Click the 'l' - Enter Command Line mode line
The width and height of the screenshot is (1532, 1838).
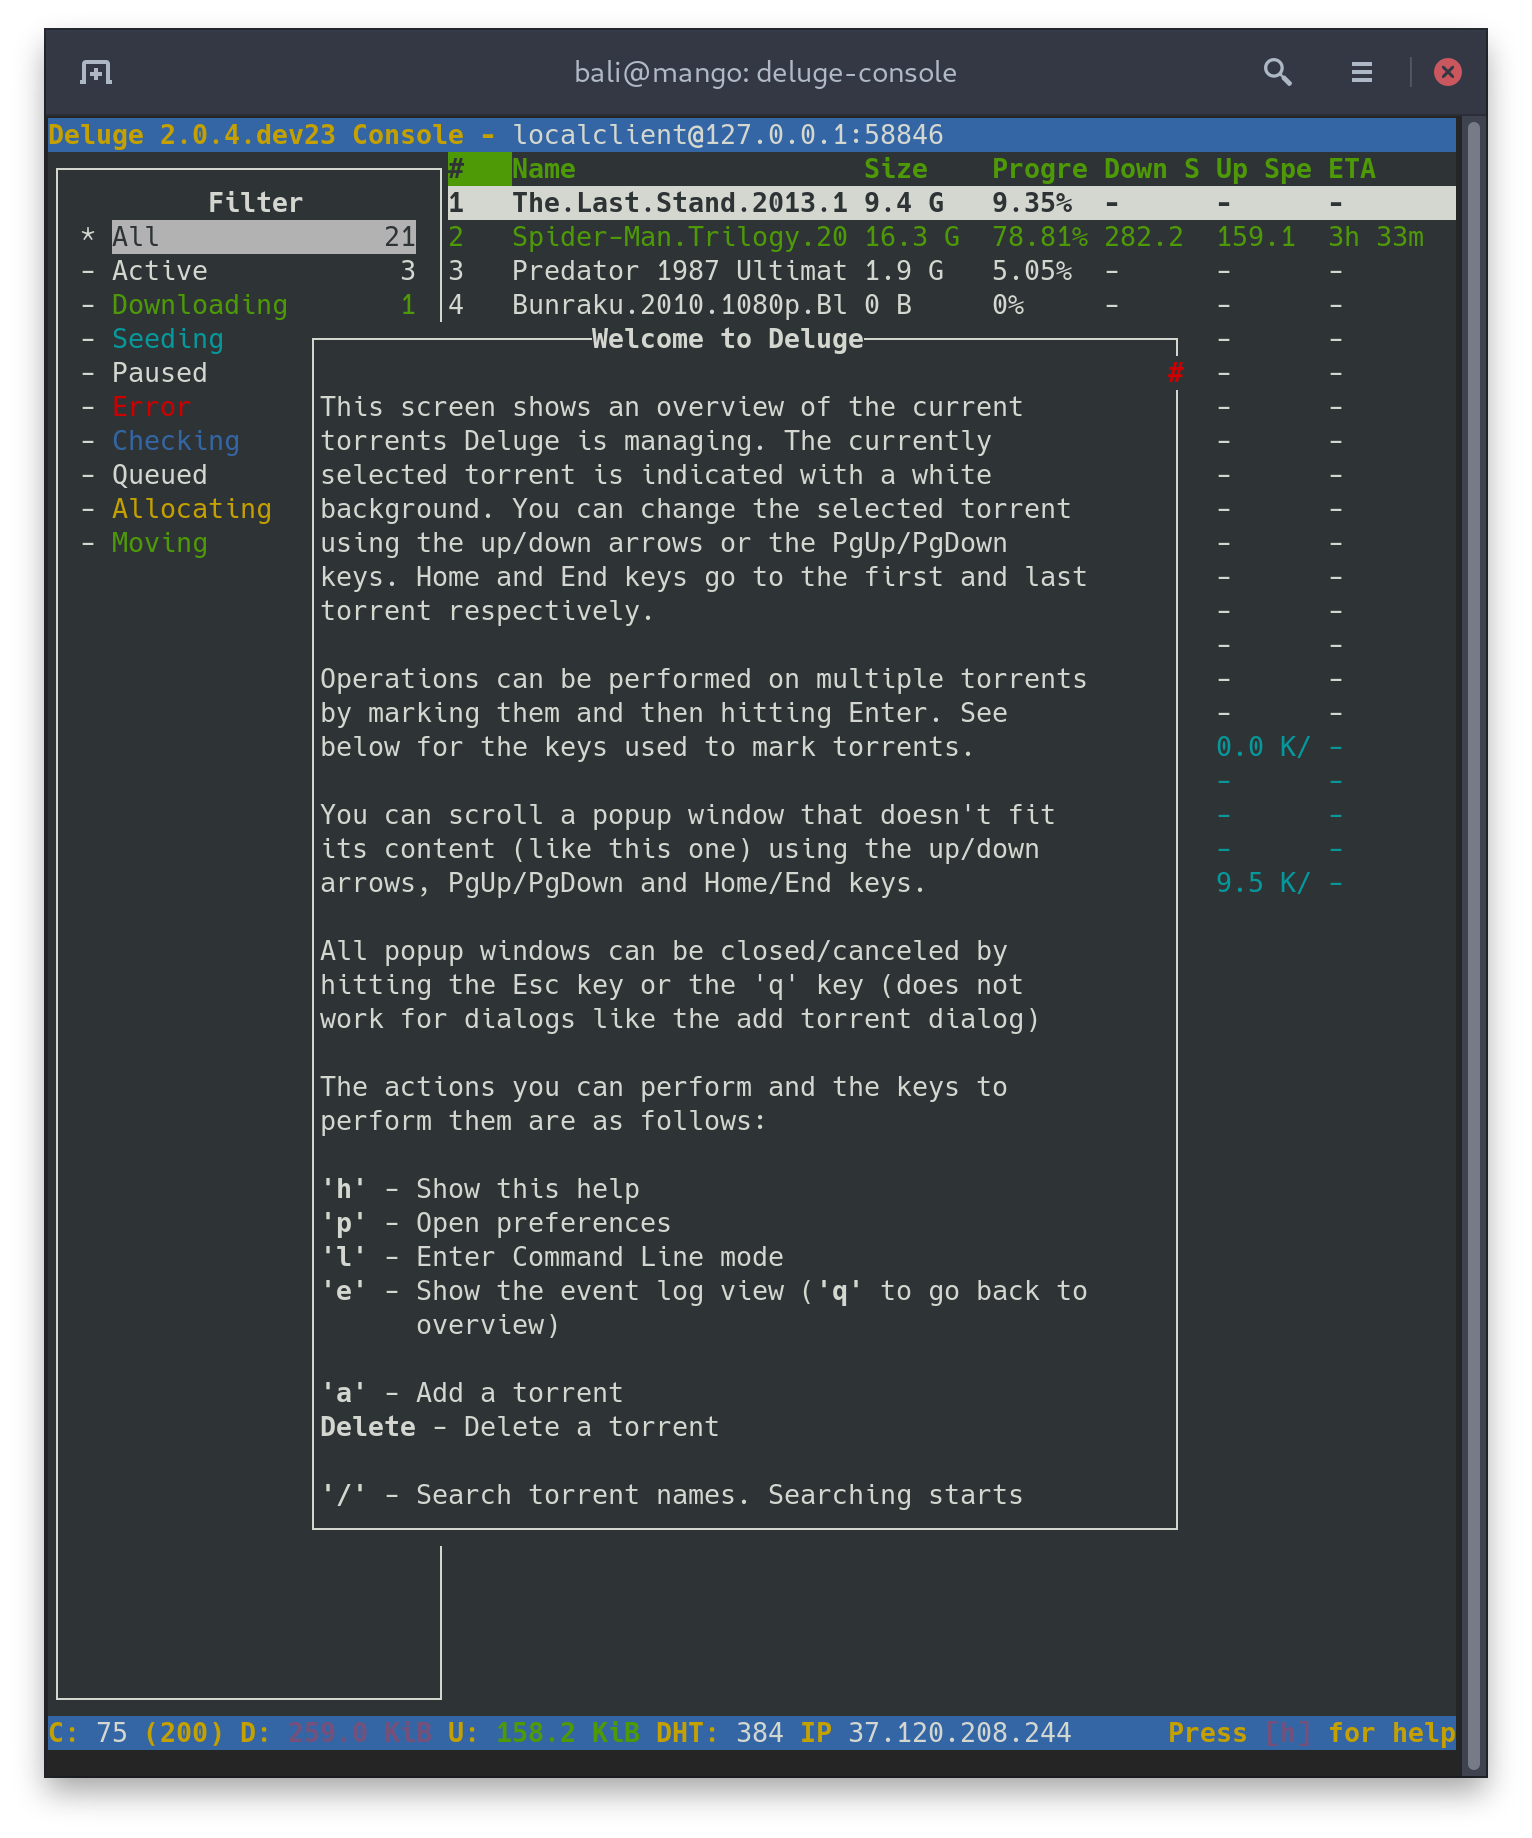(551, 1257)
